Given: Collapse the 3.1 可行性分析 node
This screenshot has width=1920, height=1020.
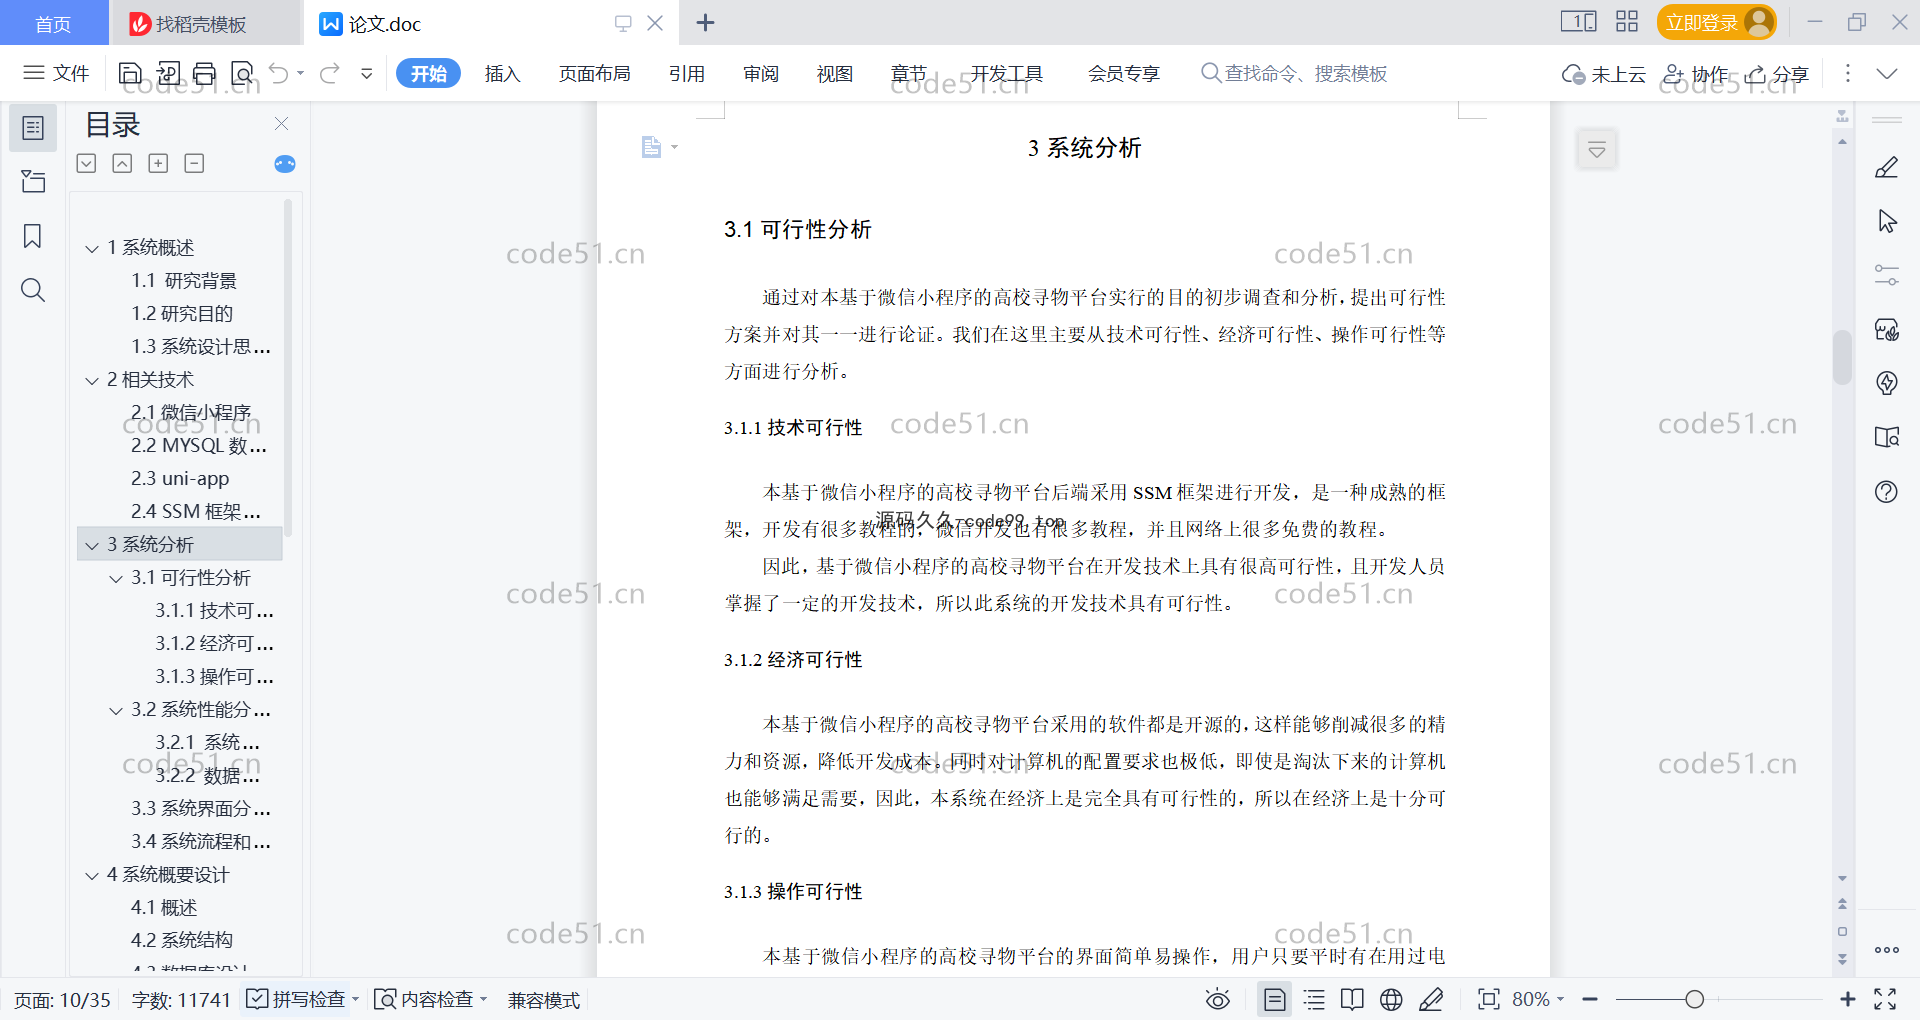Looking at the screenshot, I should [116, 578].
